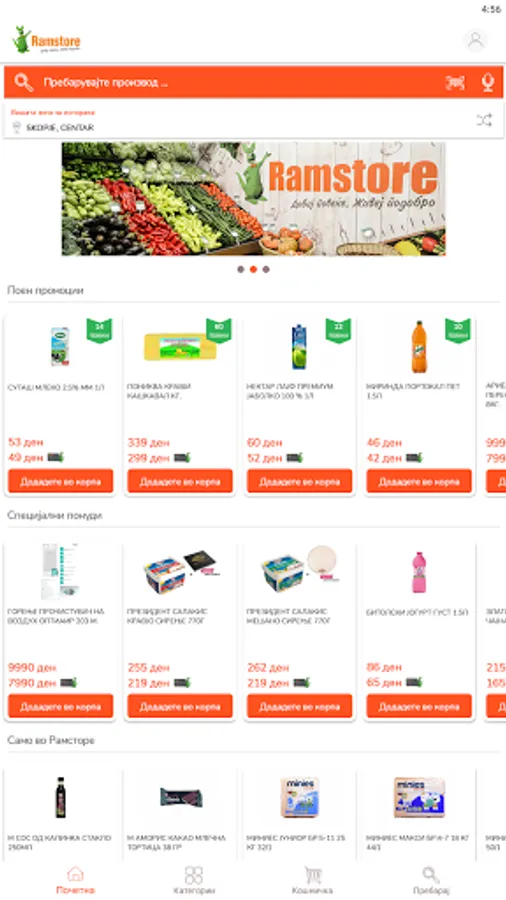Go to the Почетна home tab
The width and height of the screenshot is (506, 900).
coord(75,880)
